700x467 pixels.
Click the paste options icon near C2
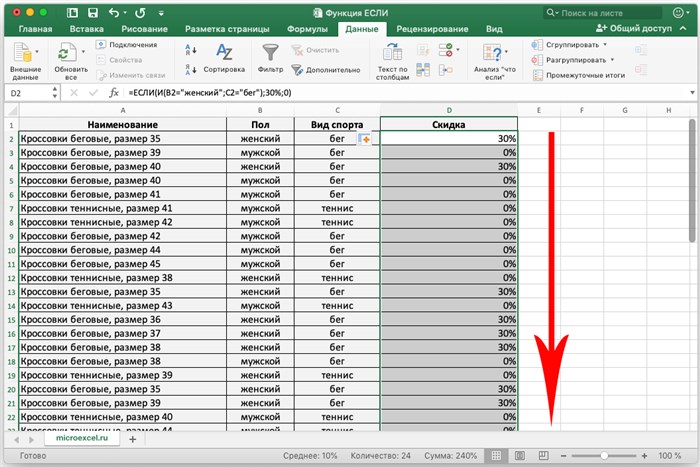(x=364, y=139)
